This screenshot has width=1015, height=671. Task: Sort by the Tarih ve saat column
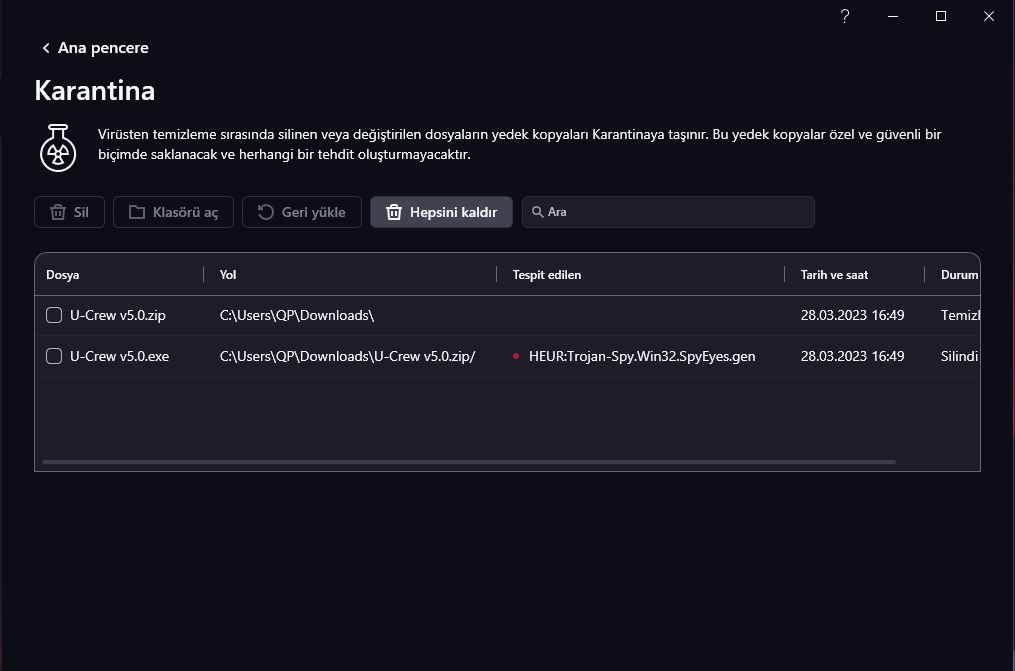coord(834,275)
